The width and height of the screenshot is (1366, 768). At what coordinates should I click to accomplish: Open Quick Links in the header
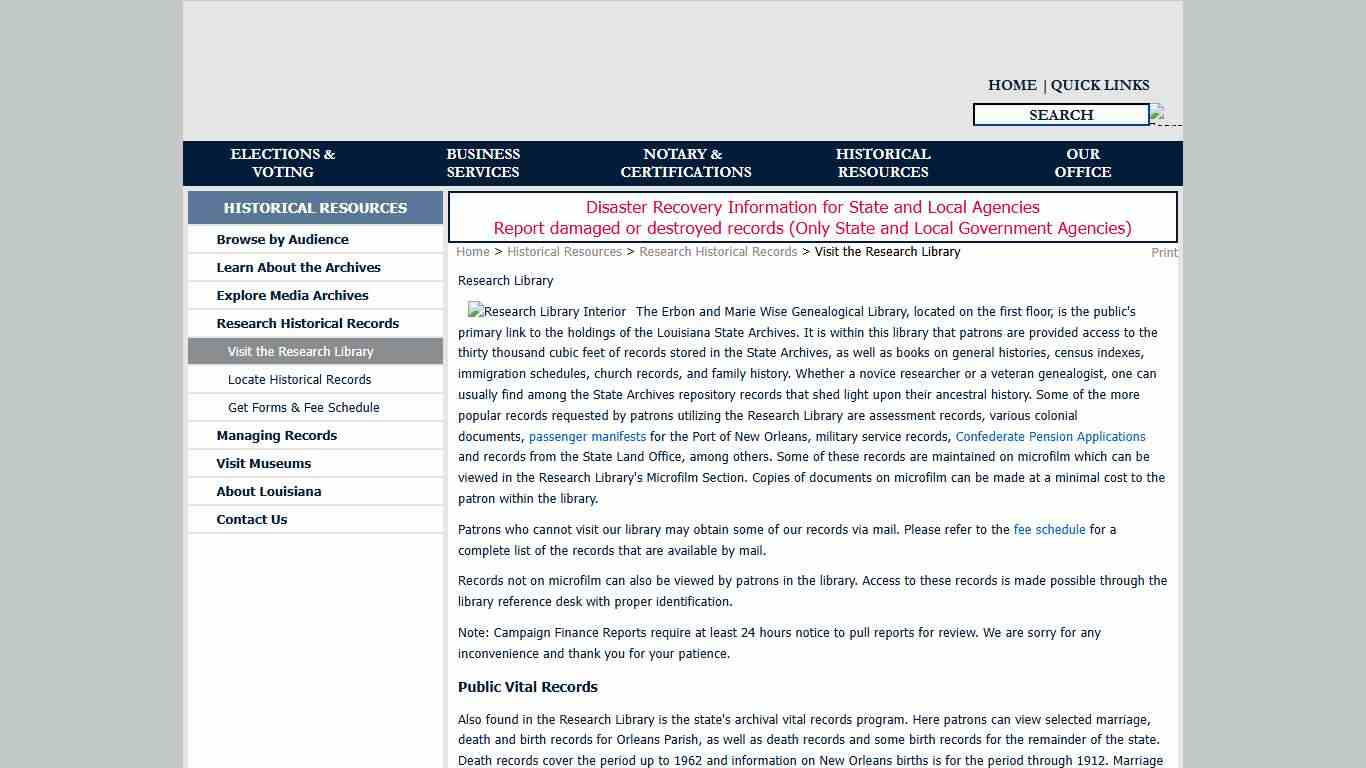pos(1100,85)
